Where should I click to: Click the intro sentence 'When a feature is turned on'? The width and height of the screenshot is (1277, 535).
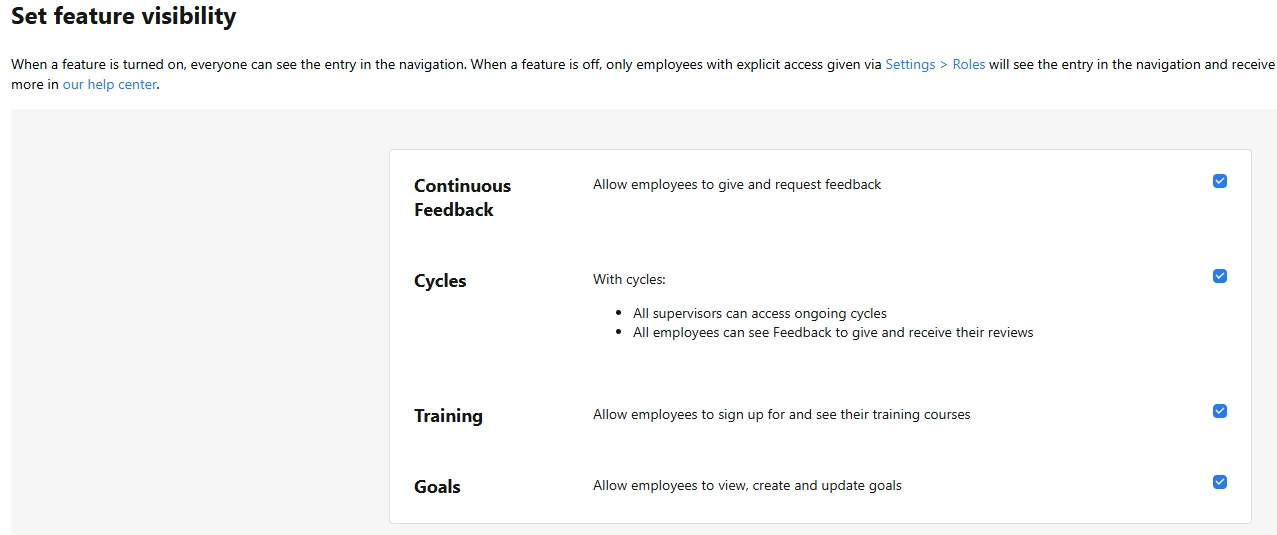coord(98,64)
